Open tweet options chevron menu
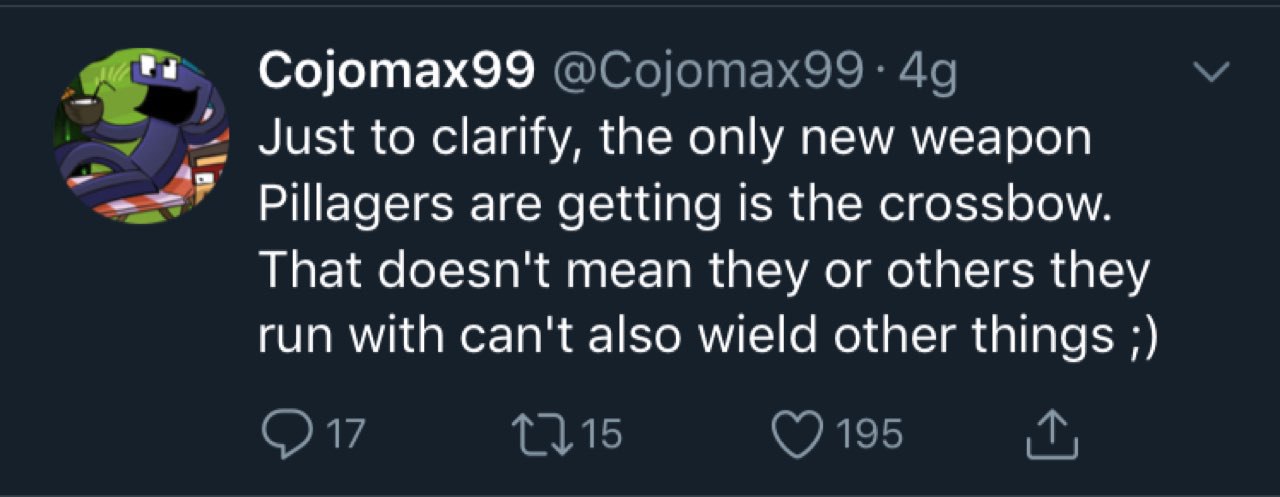Viewport: 1280px width, 497px height. point(1212,72)
